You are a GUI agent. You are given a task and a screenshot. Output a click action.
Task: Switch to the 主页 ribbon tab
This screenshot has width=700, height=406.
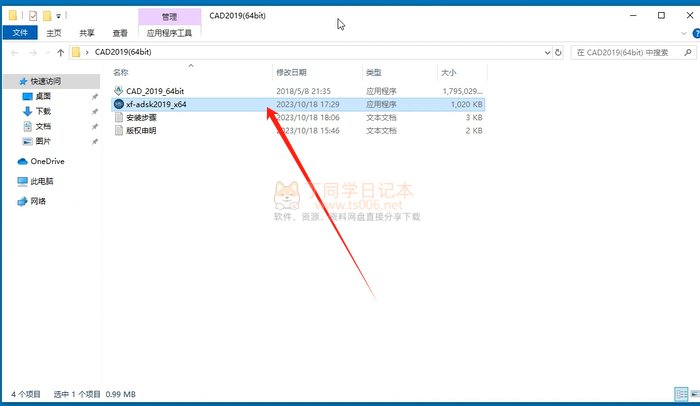(x=54, y=33)
